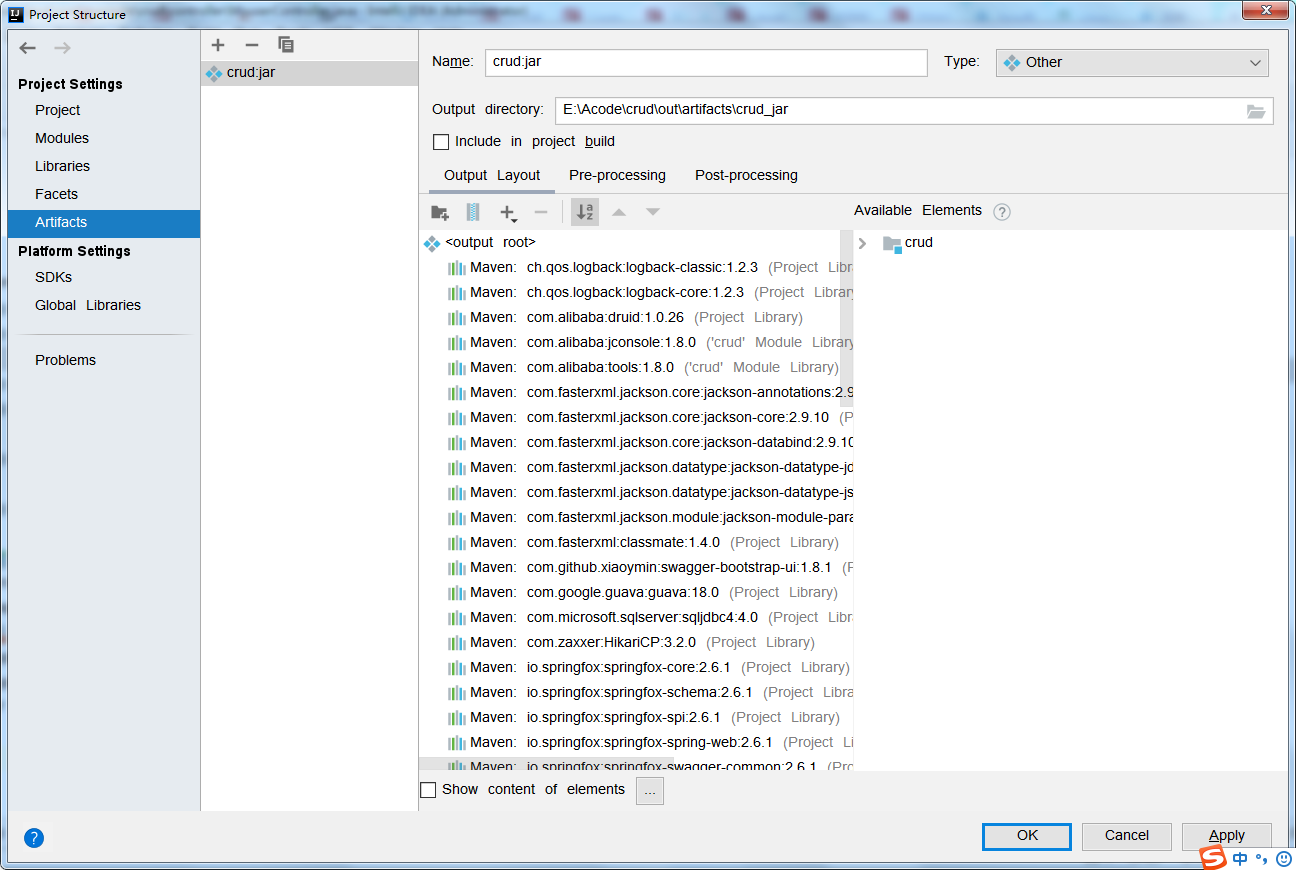Click the smiley icon in IME bar
The image size is (1296, 870).
1284,858
